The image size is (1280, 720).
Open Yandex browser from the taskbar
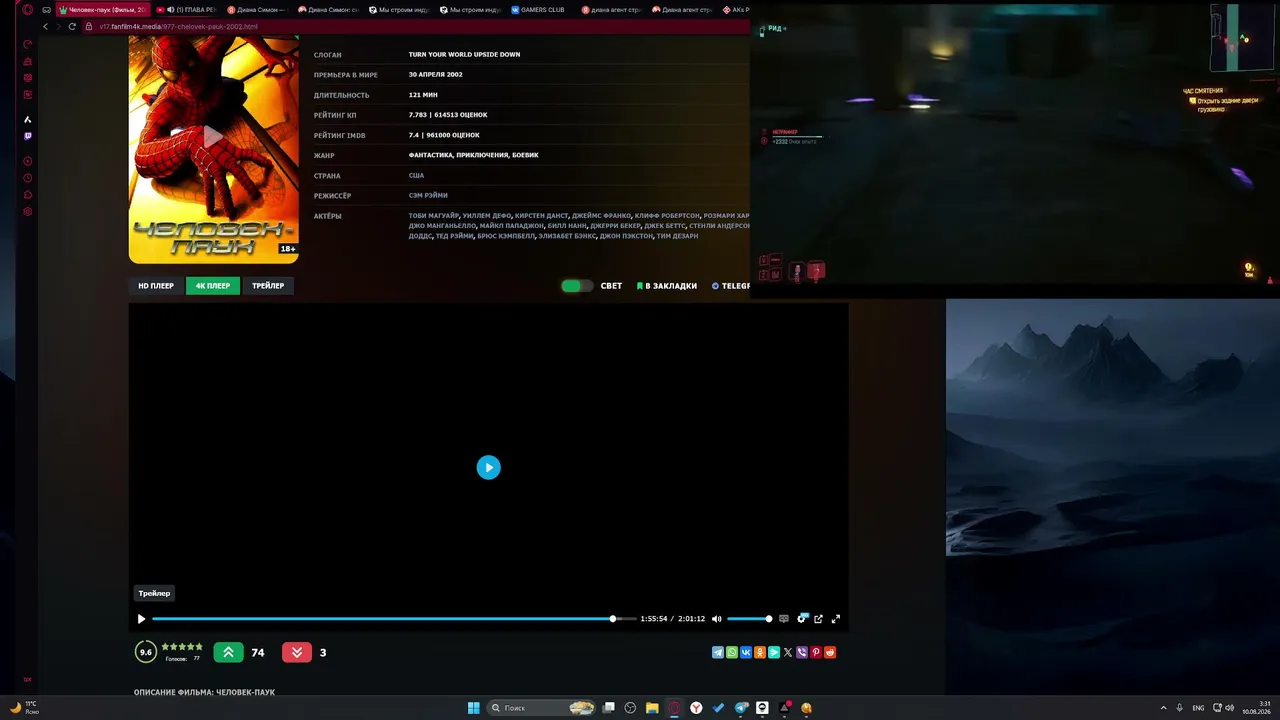(696, 708)
